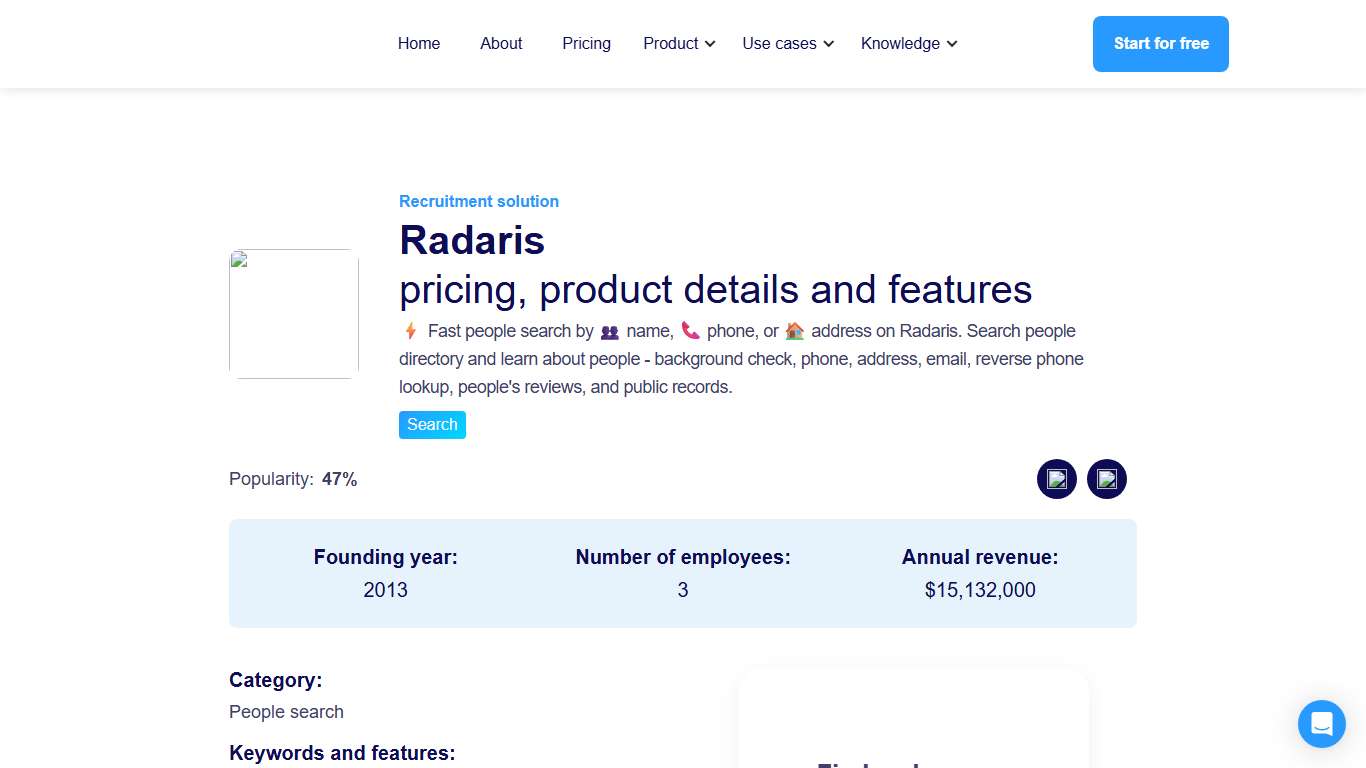The height and width of the screenshot is (768, 1366).
Task: Open the Knowledge dropdown menu
Action: coord(908,44)
